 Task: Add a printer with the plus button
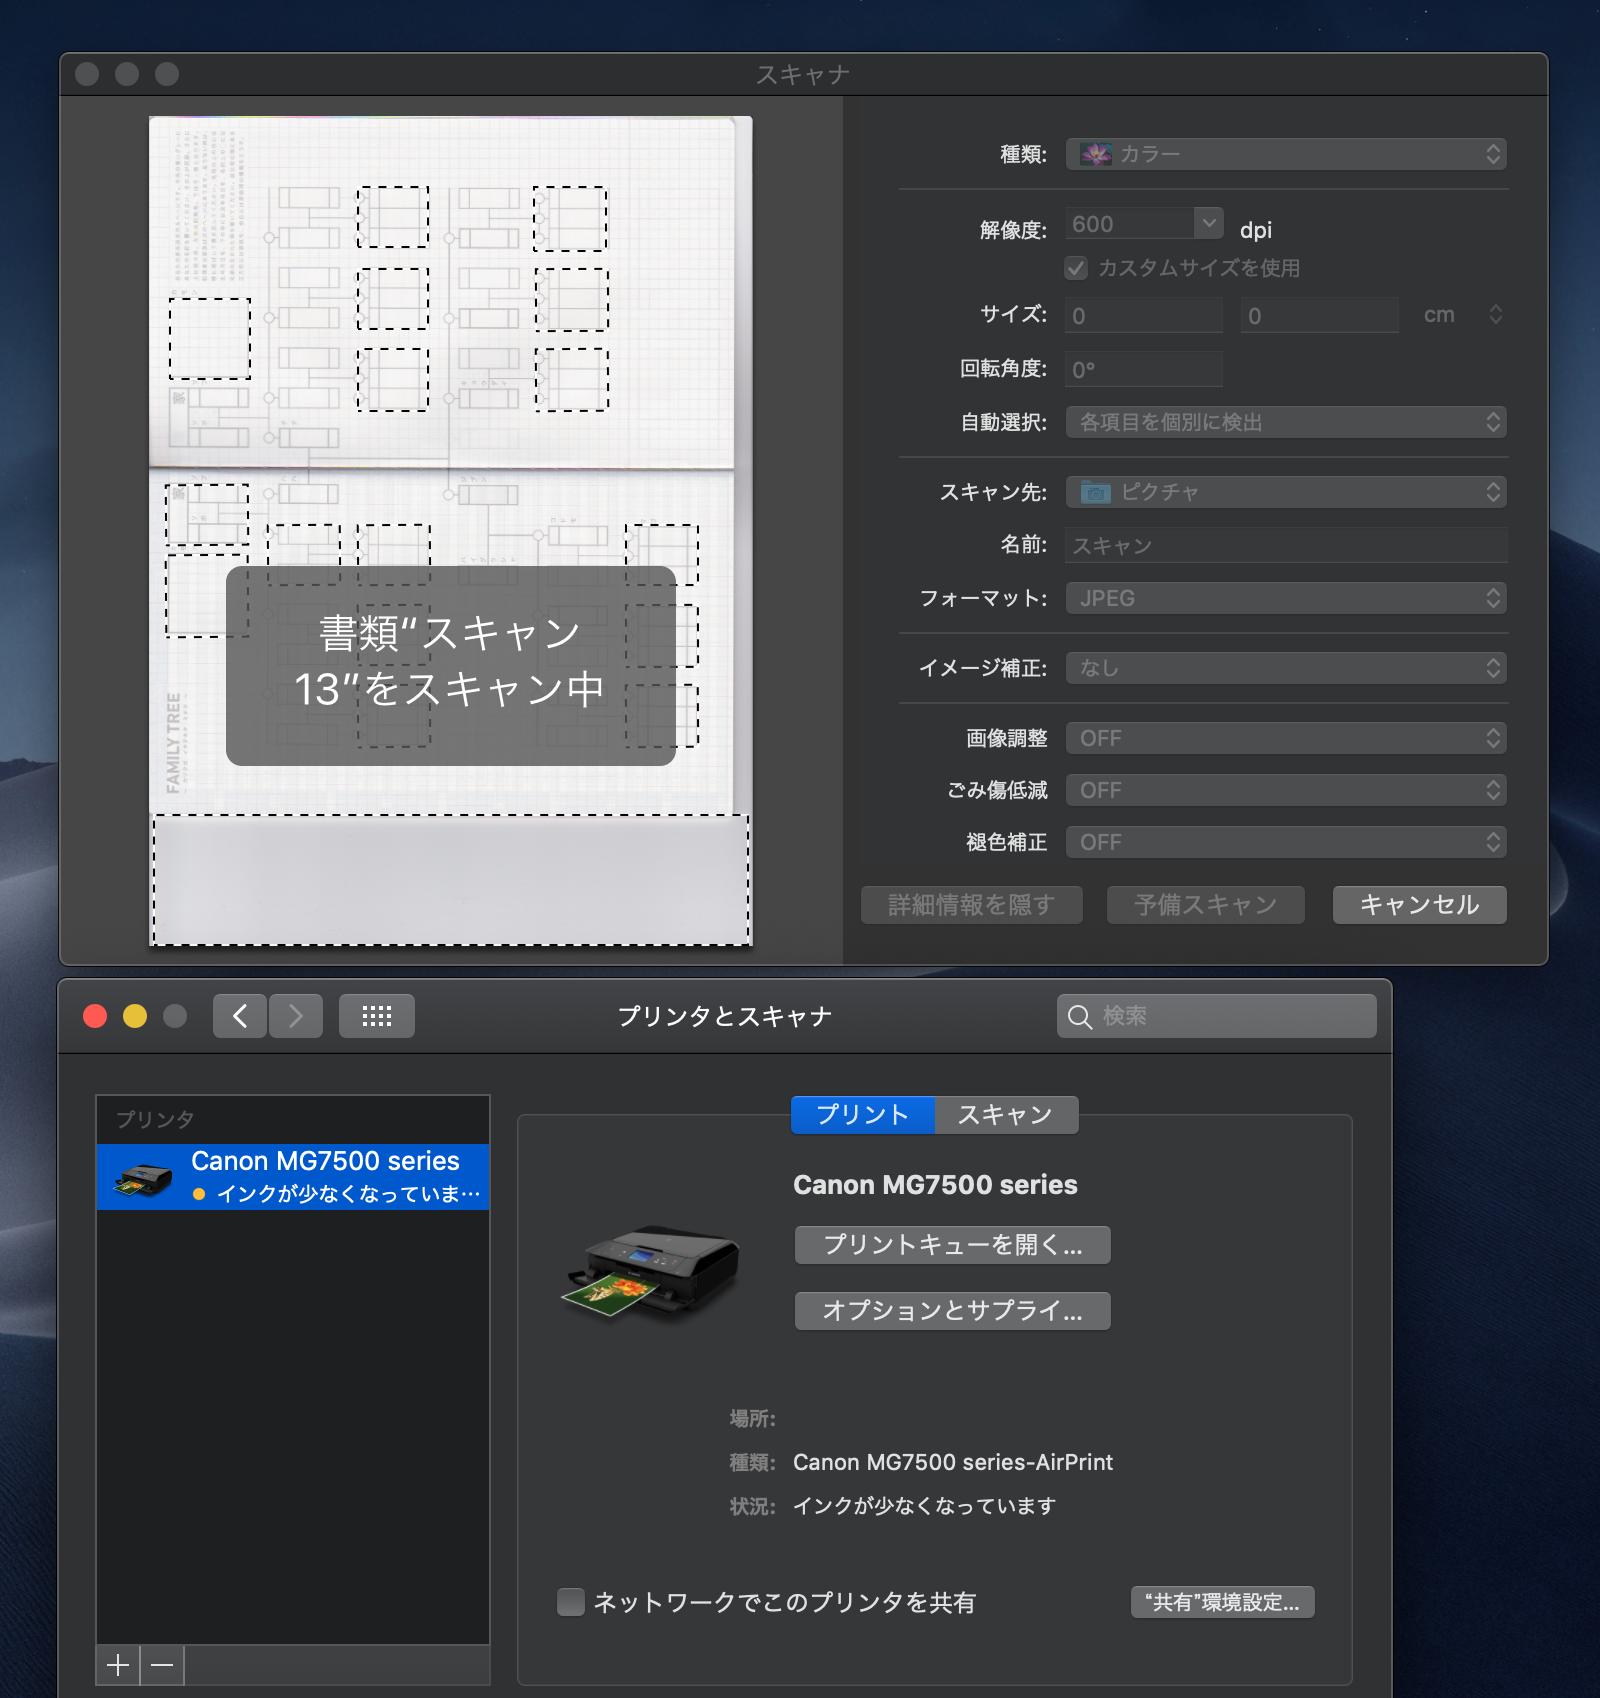(x=118, y=1665)
